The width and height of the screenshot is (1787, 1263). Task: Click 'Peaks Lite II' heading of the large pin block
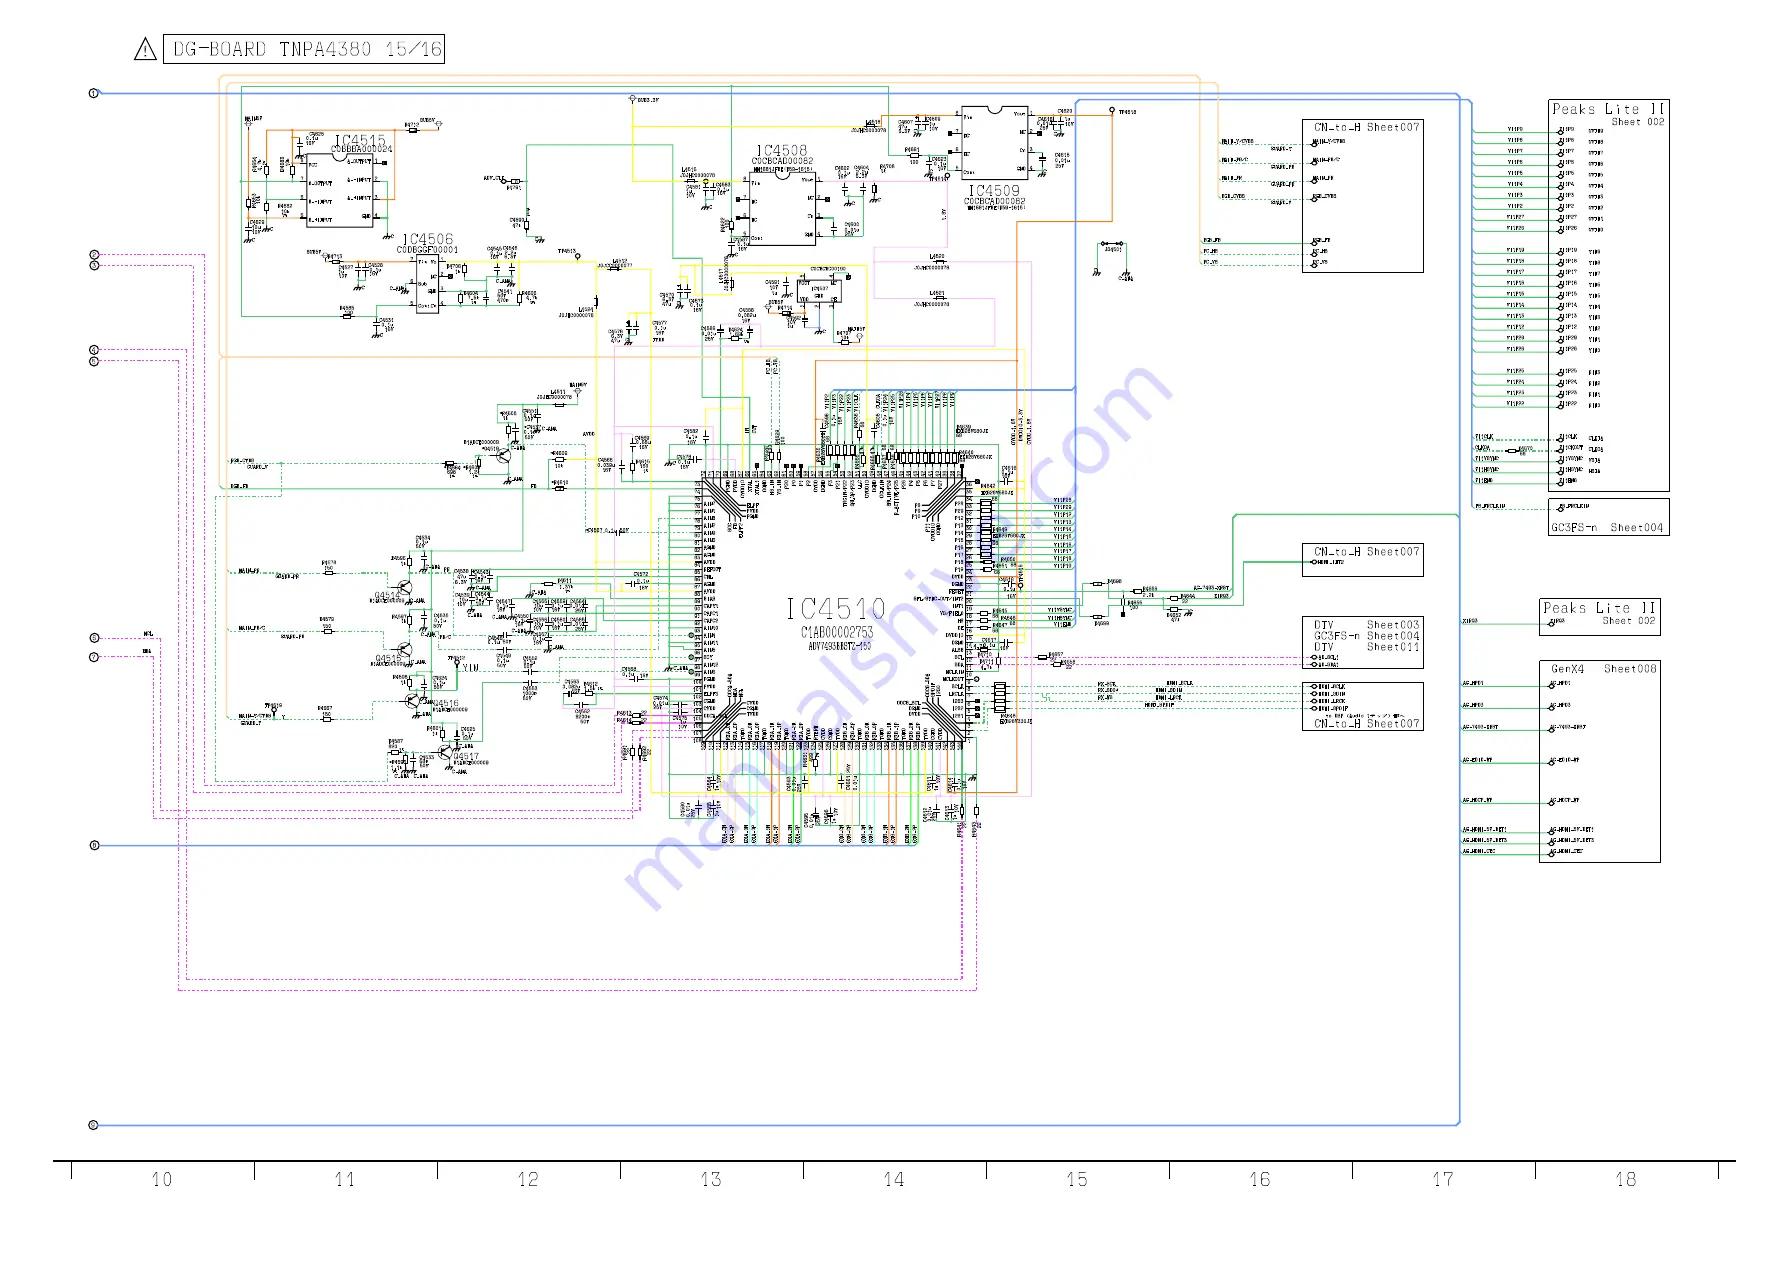point(1608,109)
